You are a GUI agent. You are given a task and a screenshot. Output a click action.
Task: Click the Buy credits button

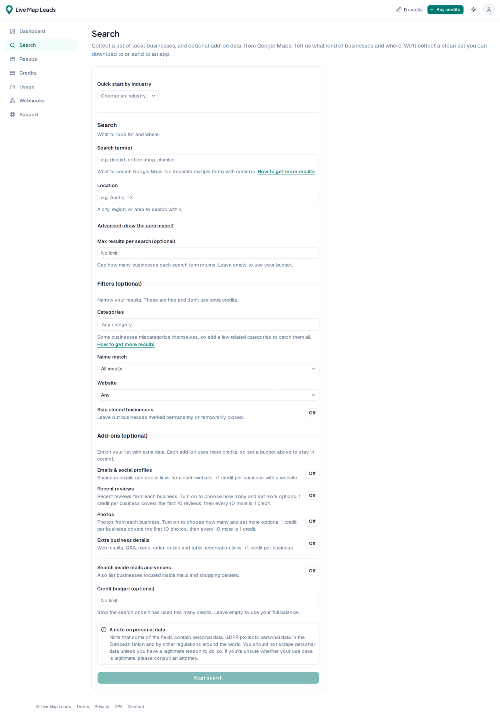445,10
